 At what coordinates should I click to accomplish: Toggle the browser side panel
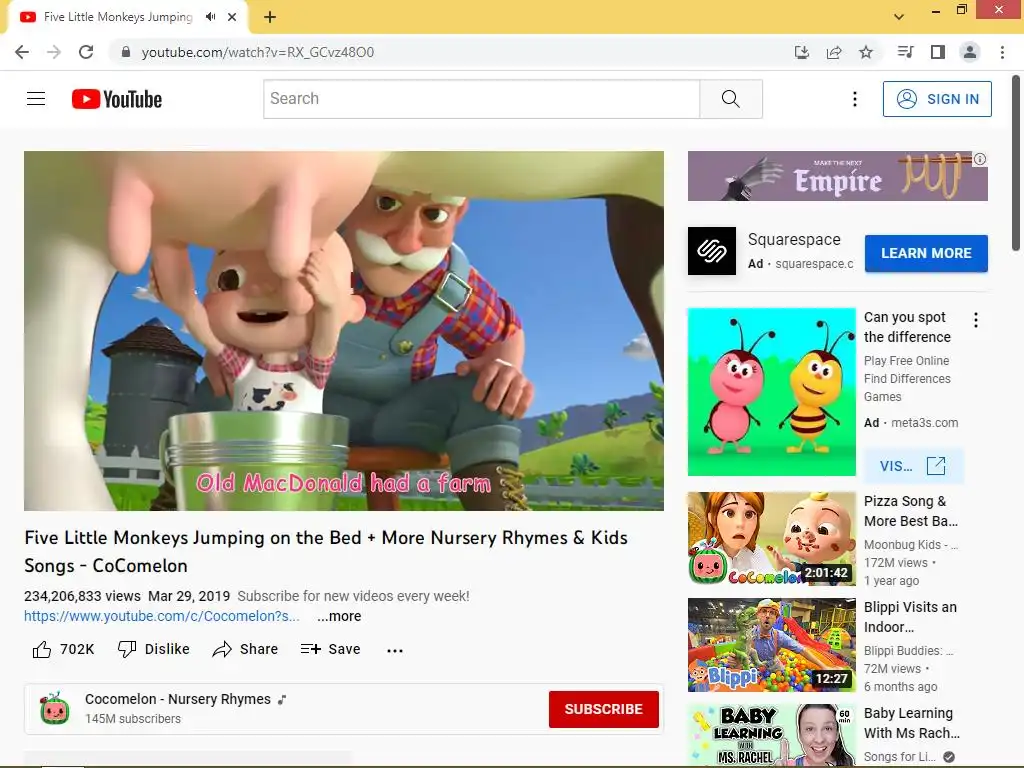(x=938, y=52)
